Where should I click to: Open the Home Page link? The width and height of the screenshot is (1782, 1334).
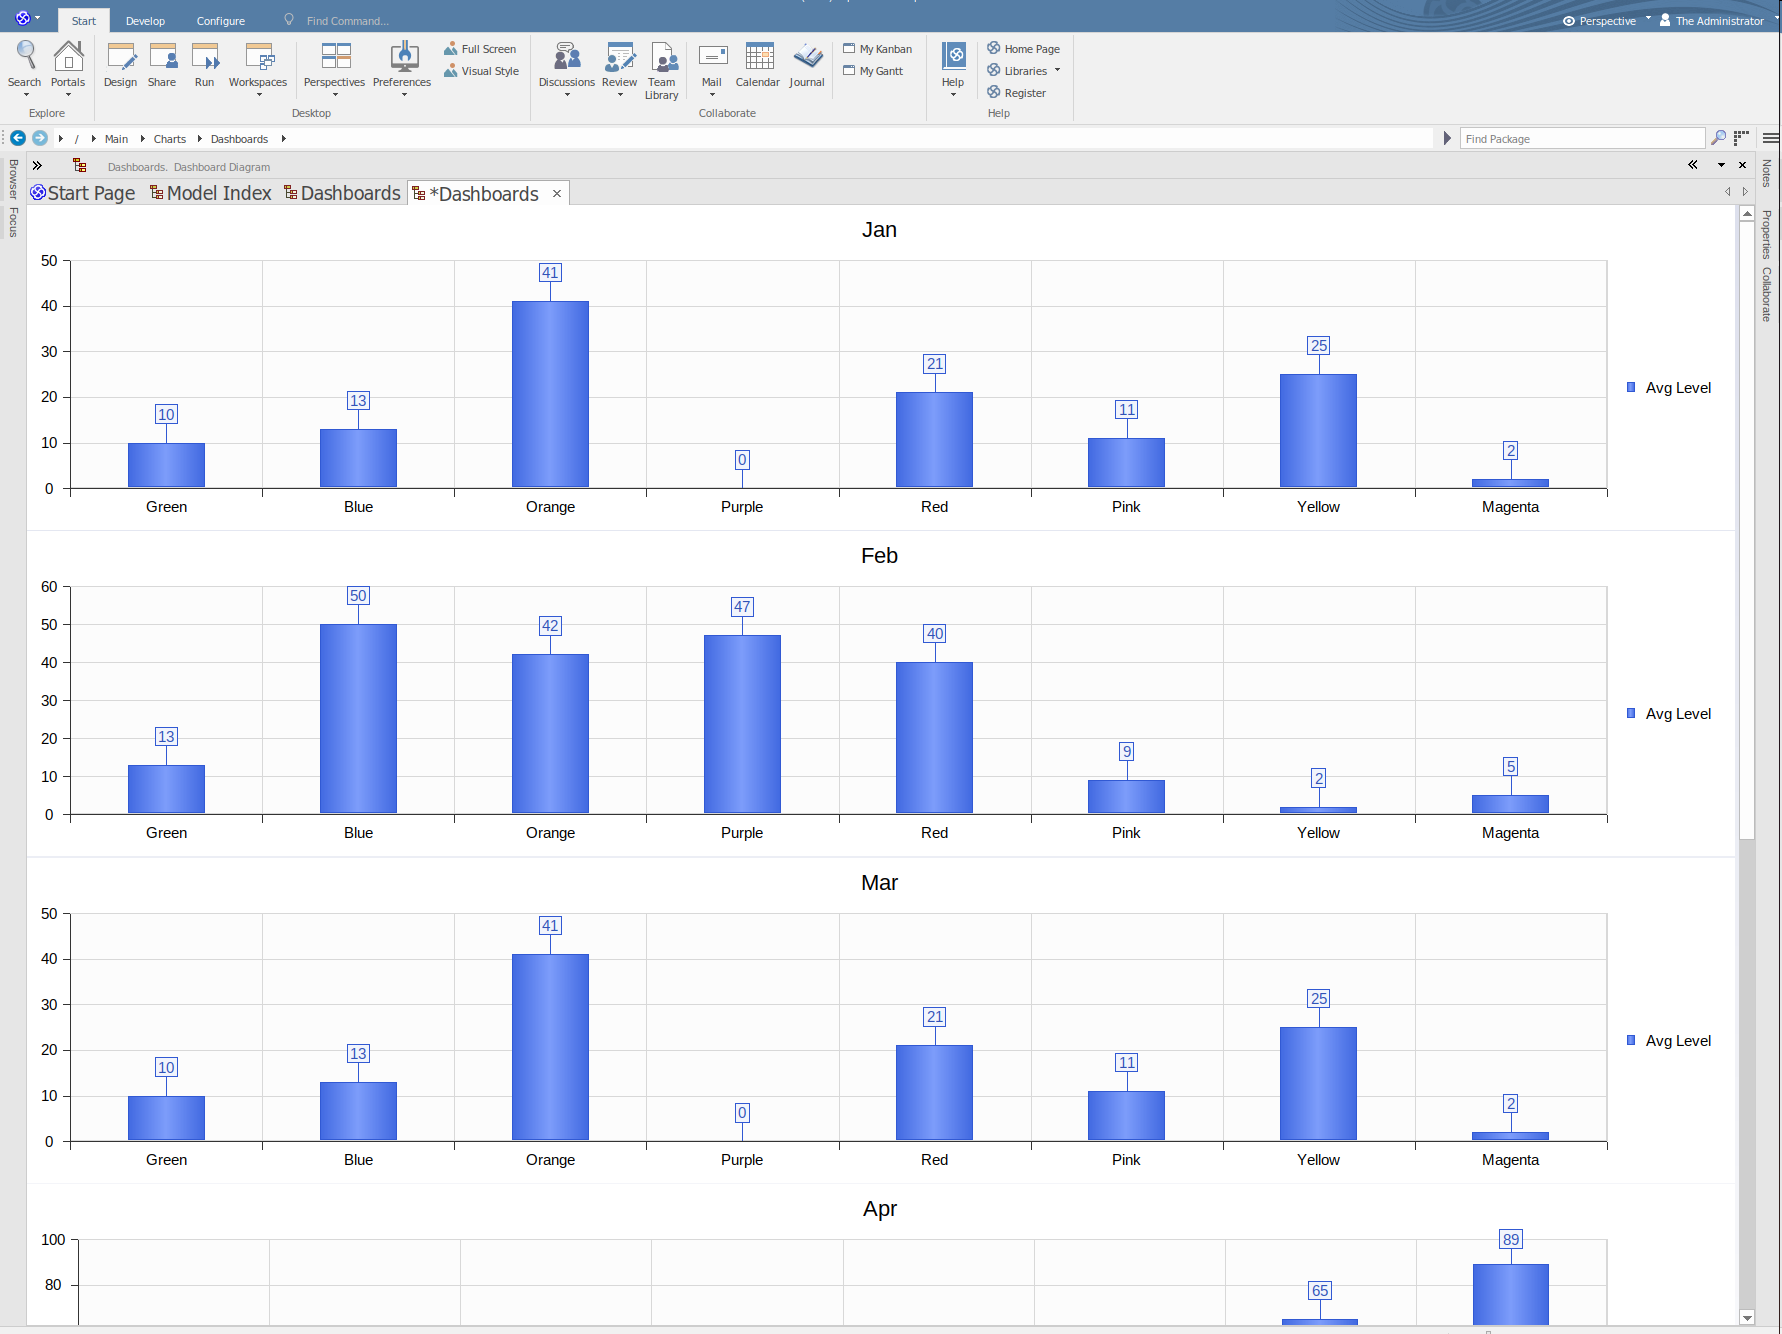tap(1023, 49)
